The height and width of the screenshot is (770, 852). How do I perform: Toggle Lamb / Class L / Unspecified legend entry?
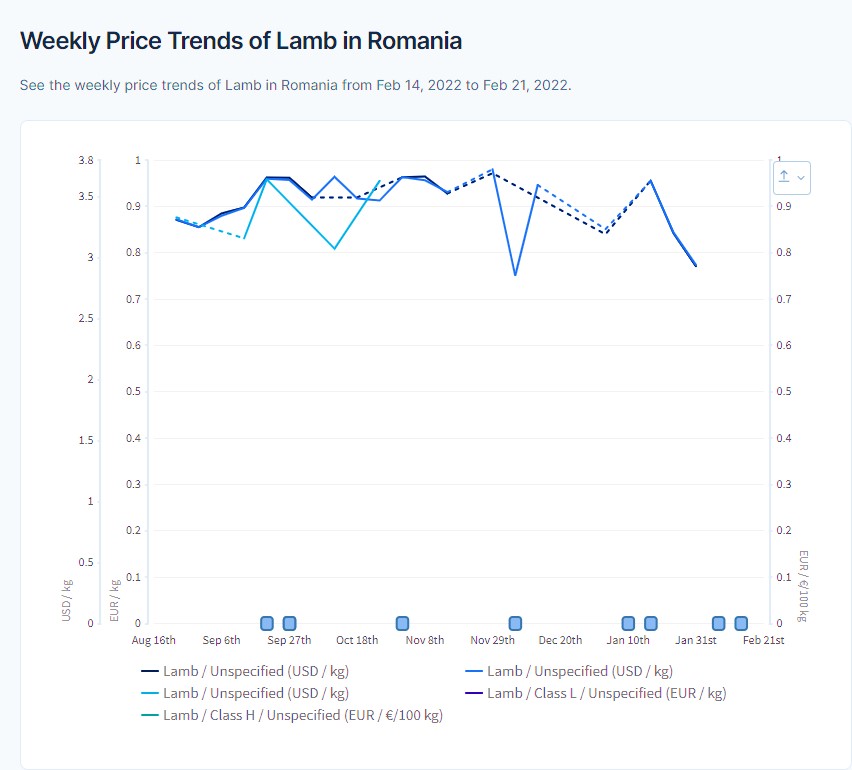point(605,693)
